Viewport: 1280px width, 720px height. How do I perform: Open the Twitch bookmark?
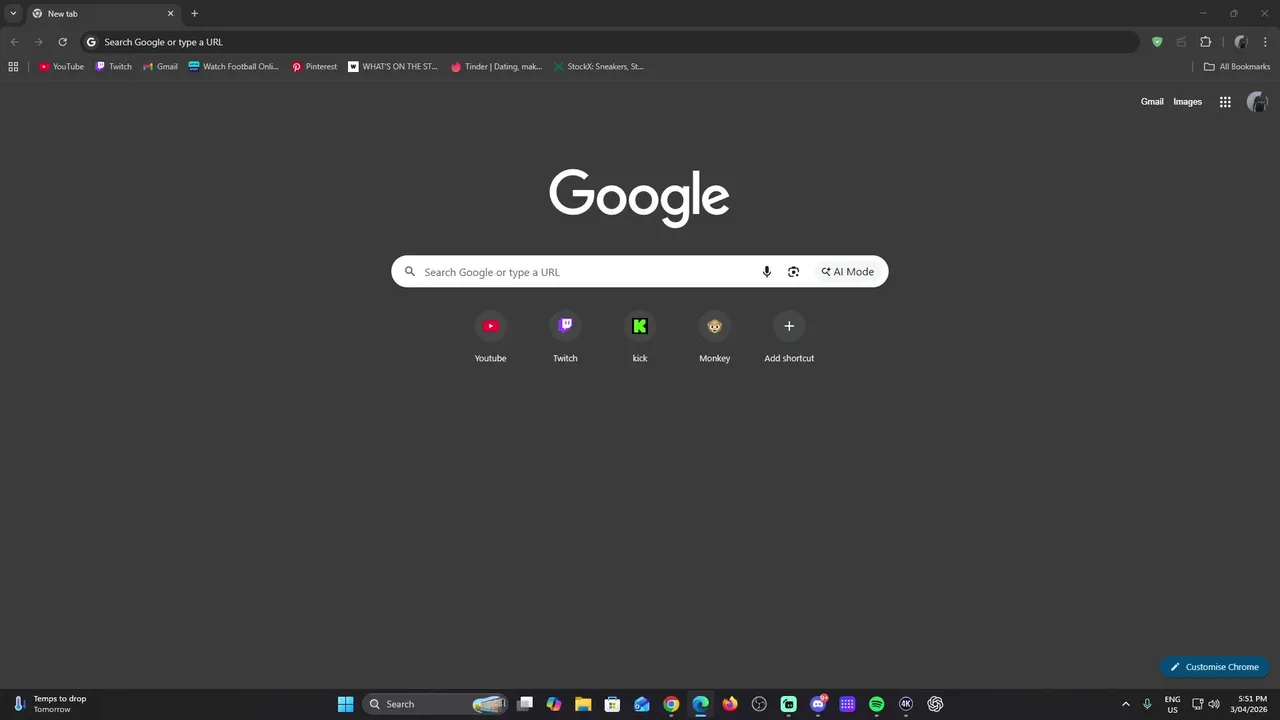click(113, 67)
